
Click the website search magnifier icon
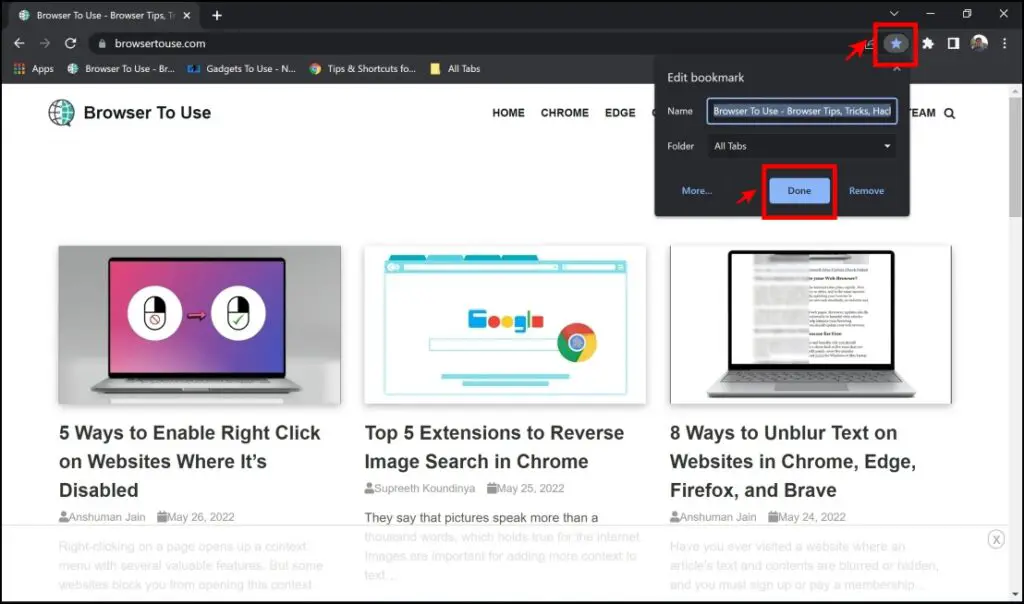(x=949, y=113)
